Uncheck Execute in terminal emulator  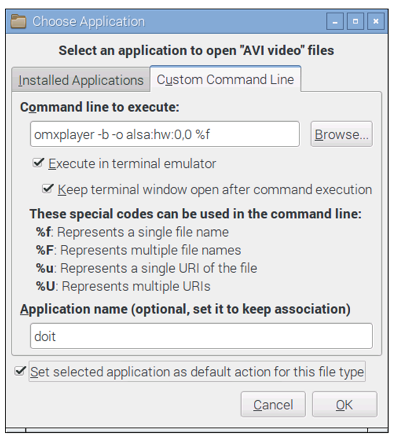point(38,163)
